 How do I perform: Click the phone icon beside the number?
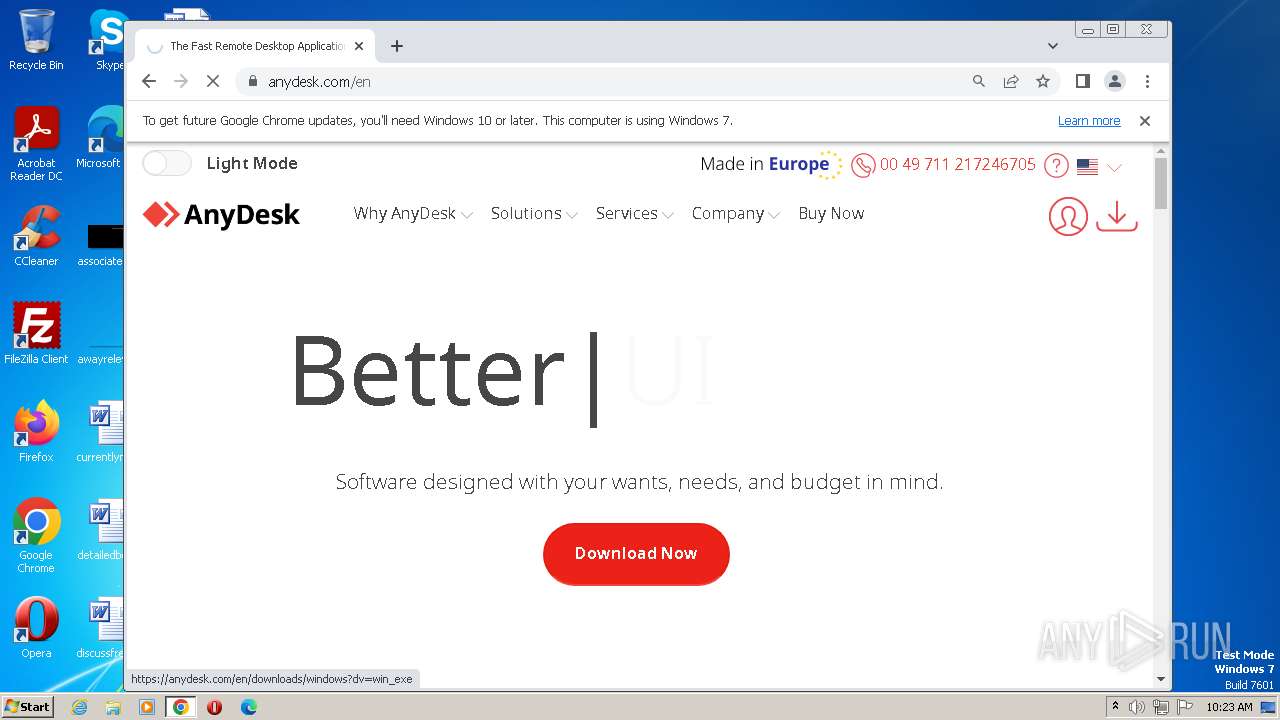863,165
